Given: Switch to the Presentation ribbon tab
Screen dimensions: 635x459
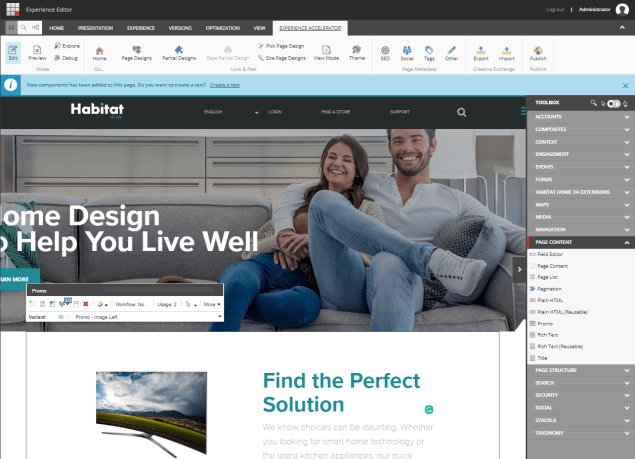Looking at the screenshot, I should point(96,28).
